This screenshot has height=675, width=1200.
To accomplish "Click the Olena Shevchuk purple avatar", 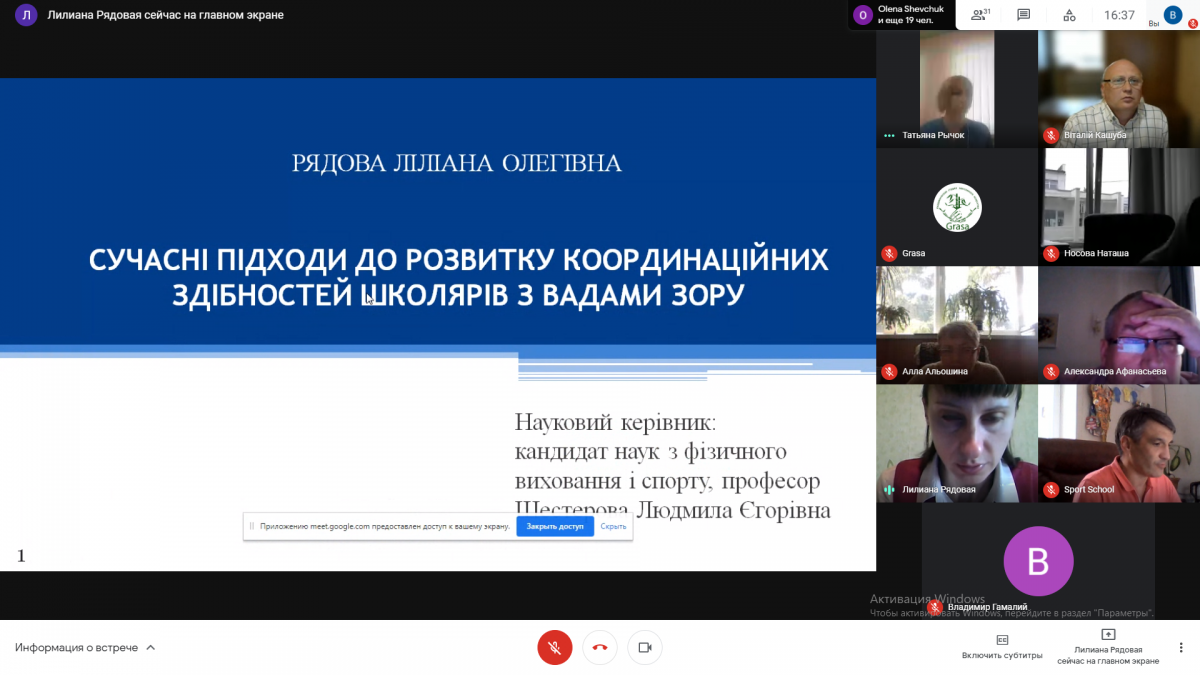I will [x=862, y=15].
